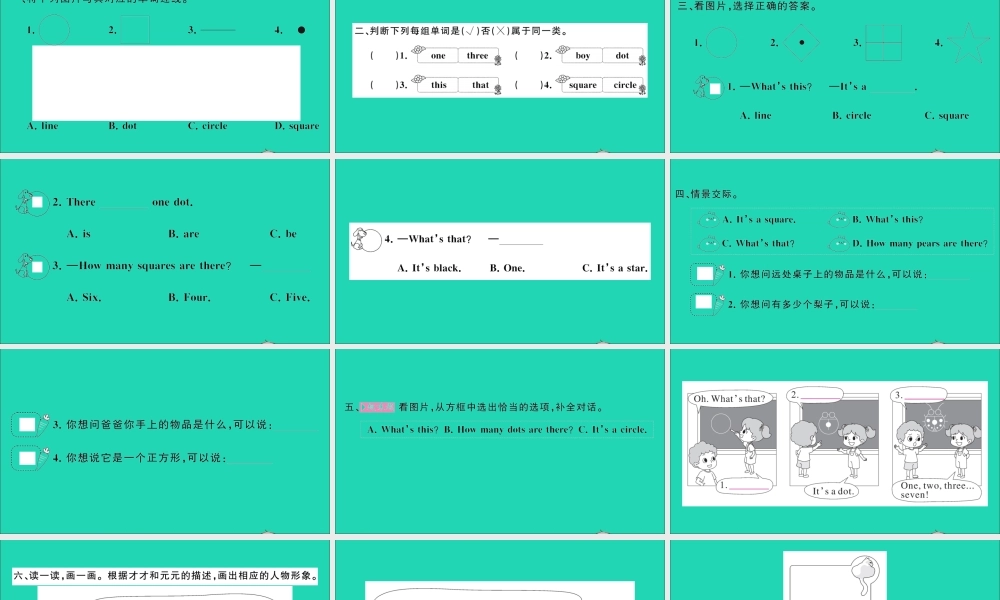
Task: Click the face icon beside 'C. What's that?'
Action: point(709,244)
